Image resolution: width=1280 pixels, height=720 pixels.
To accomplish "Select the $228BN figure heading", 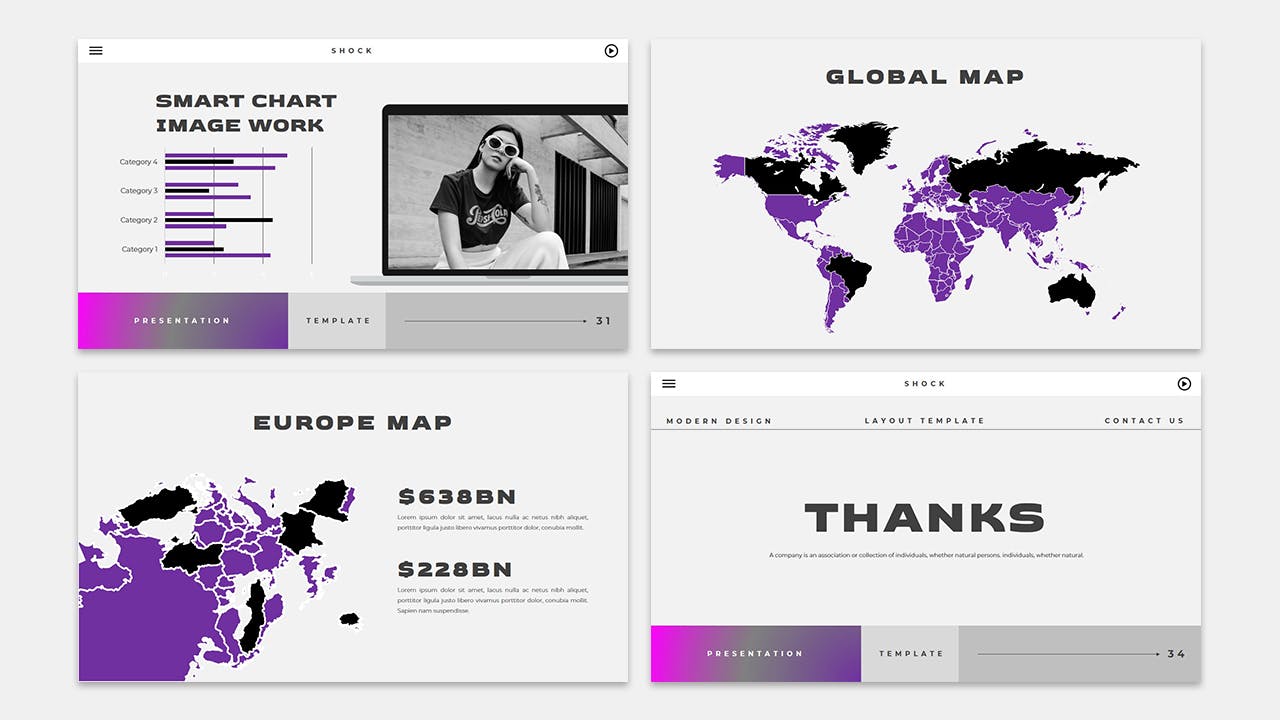I will click(x=455, y=570).
